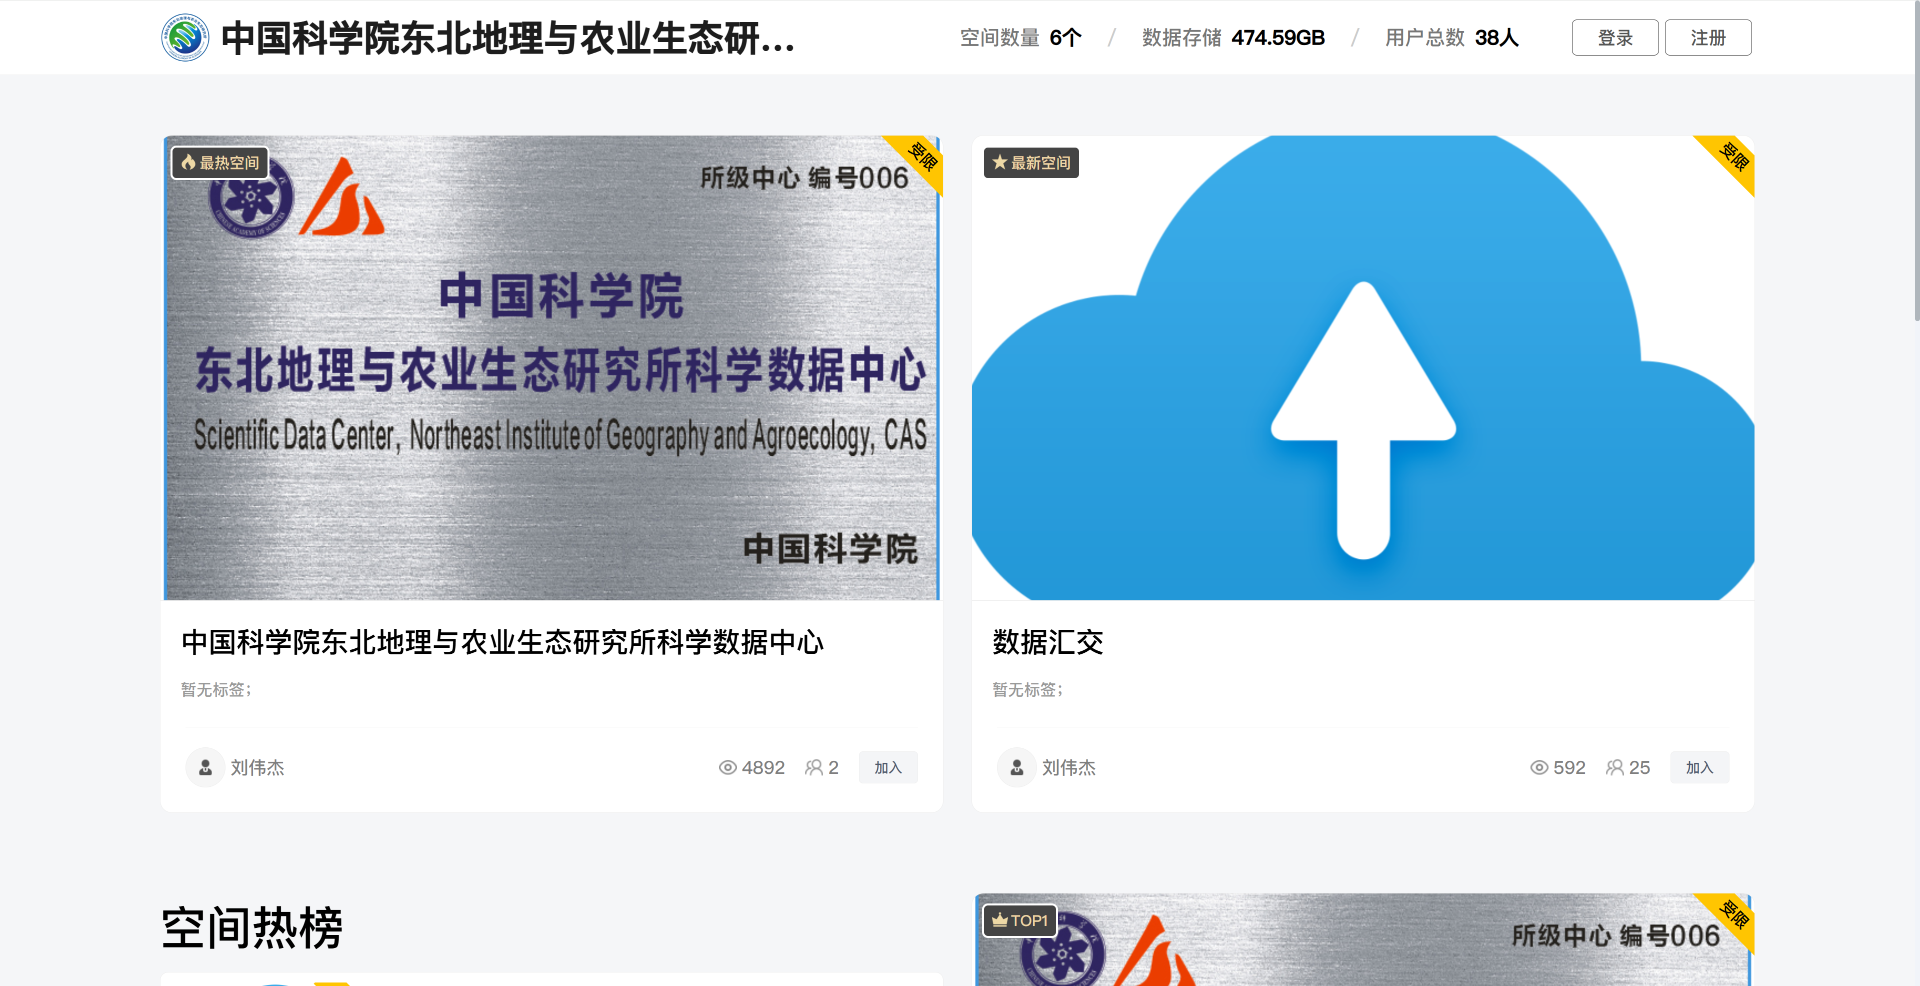This screenshot has width=1920, height=986.
Task: Click the TOP1 crown badge
Action: [1020, 920]
